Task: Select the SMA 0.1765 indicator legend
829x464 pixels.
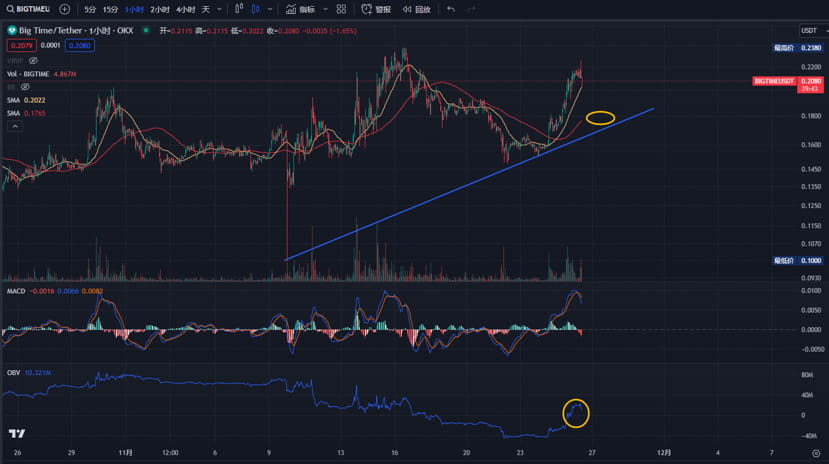Action: pyautogui.click(x=26, y=113)
